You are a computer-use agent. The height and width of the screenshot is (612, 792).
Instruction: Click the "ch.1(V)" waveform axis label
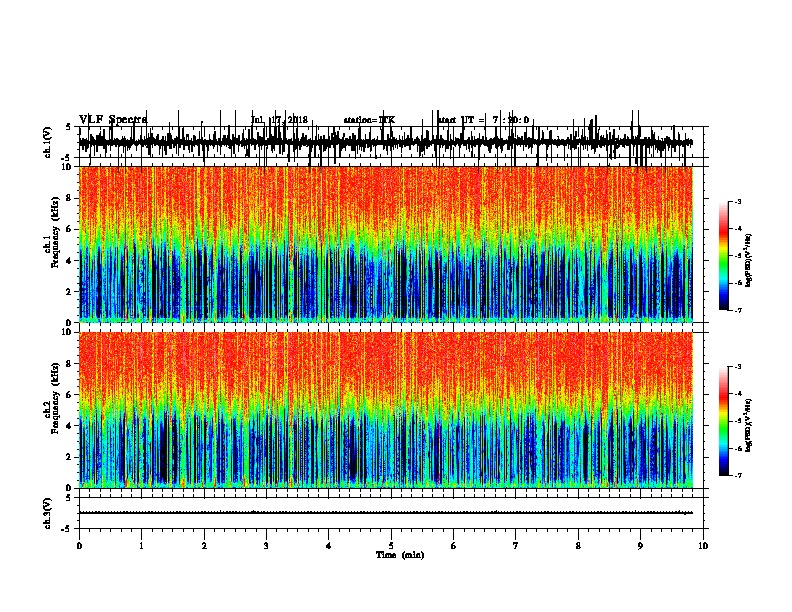[x=48, y=142]
